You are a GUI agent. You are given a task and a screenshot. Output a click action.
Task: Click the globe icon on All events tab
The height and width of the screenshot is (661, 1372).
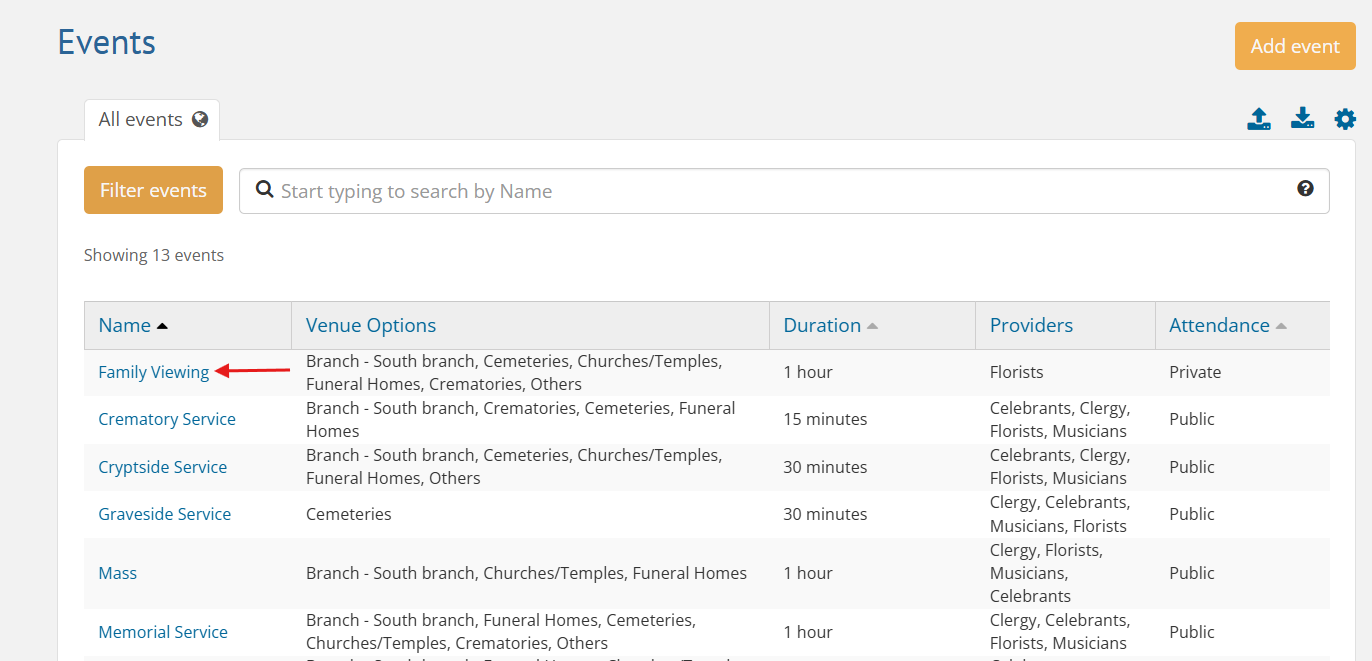pos(200,119)
